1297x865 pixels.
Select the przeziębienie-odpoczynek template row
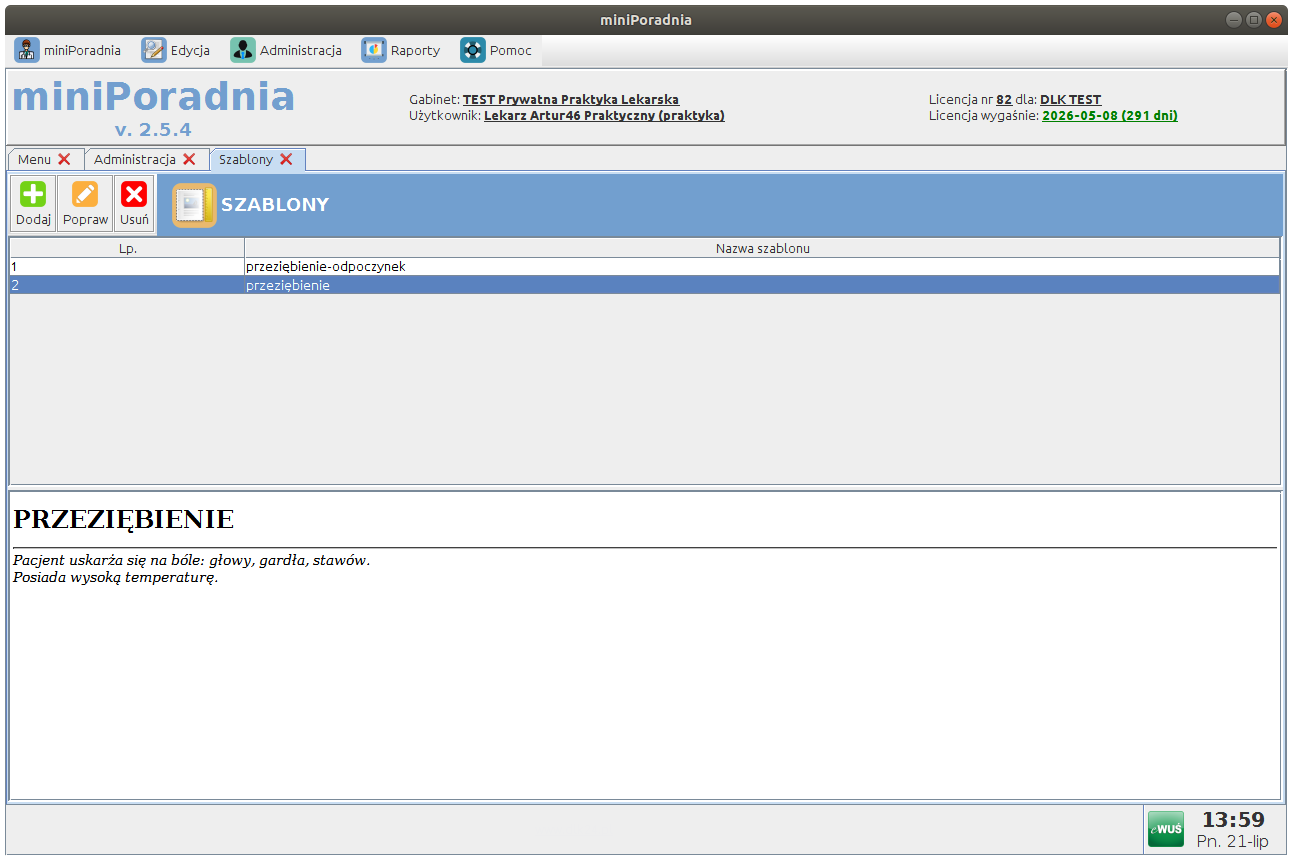(325, 267)
